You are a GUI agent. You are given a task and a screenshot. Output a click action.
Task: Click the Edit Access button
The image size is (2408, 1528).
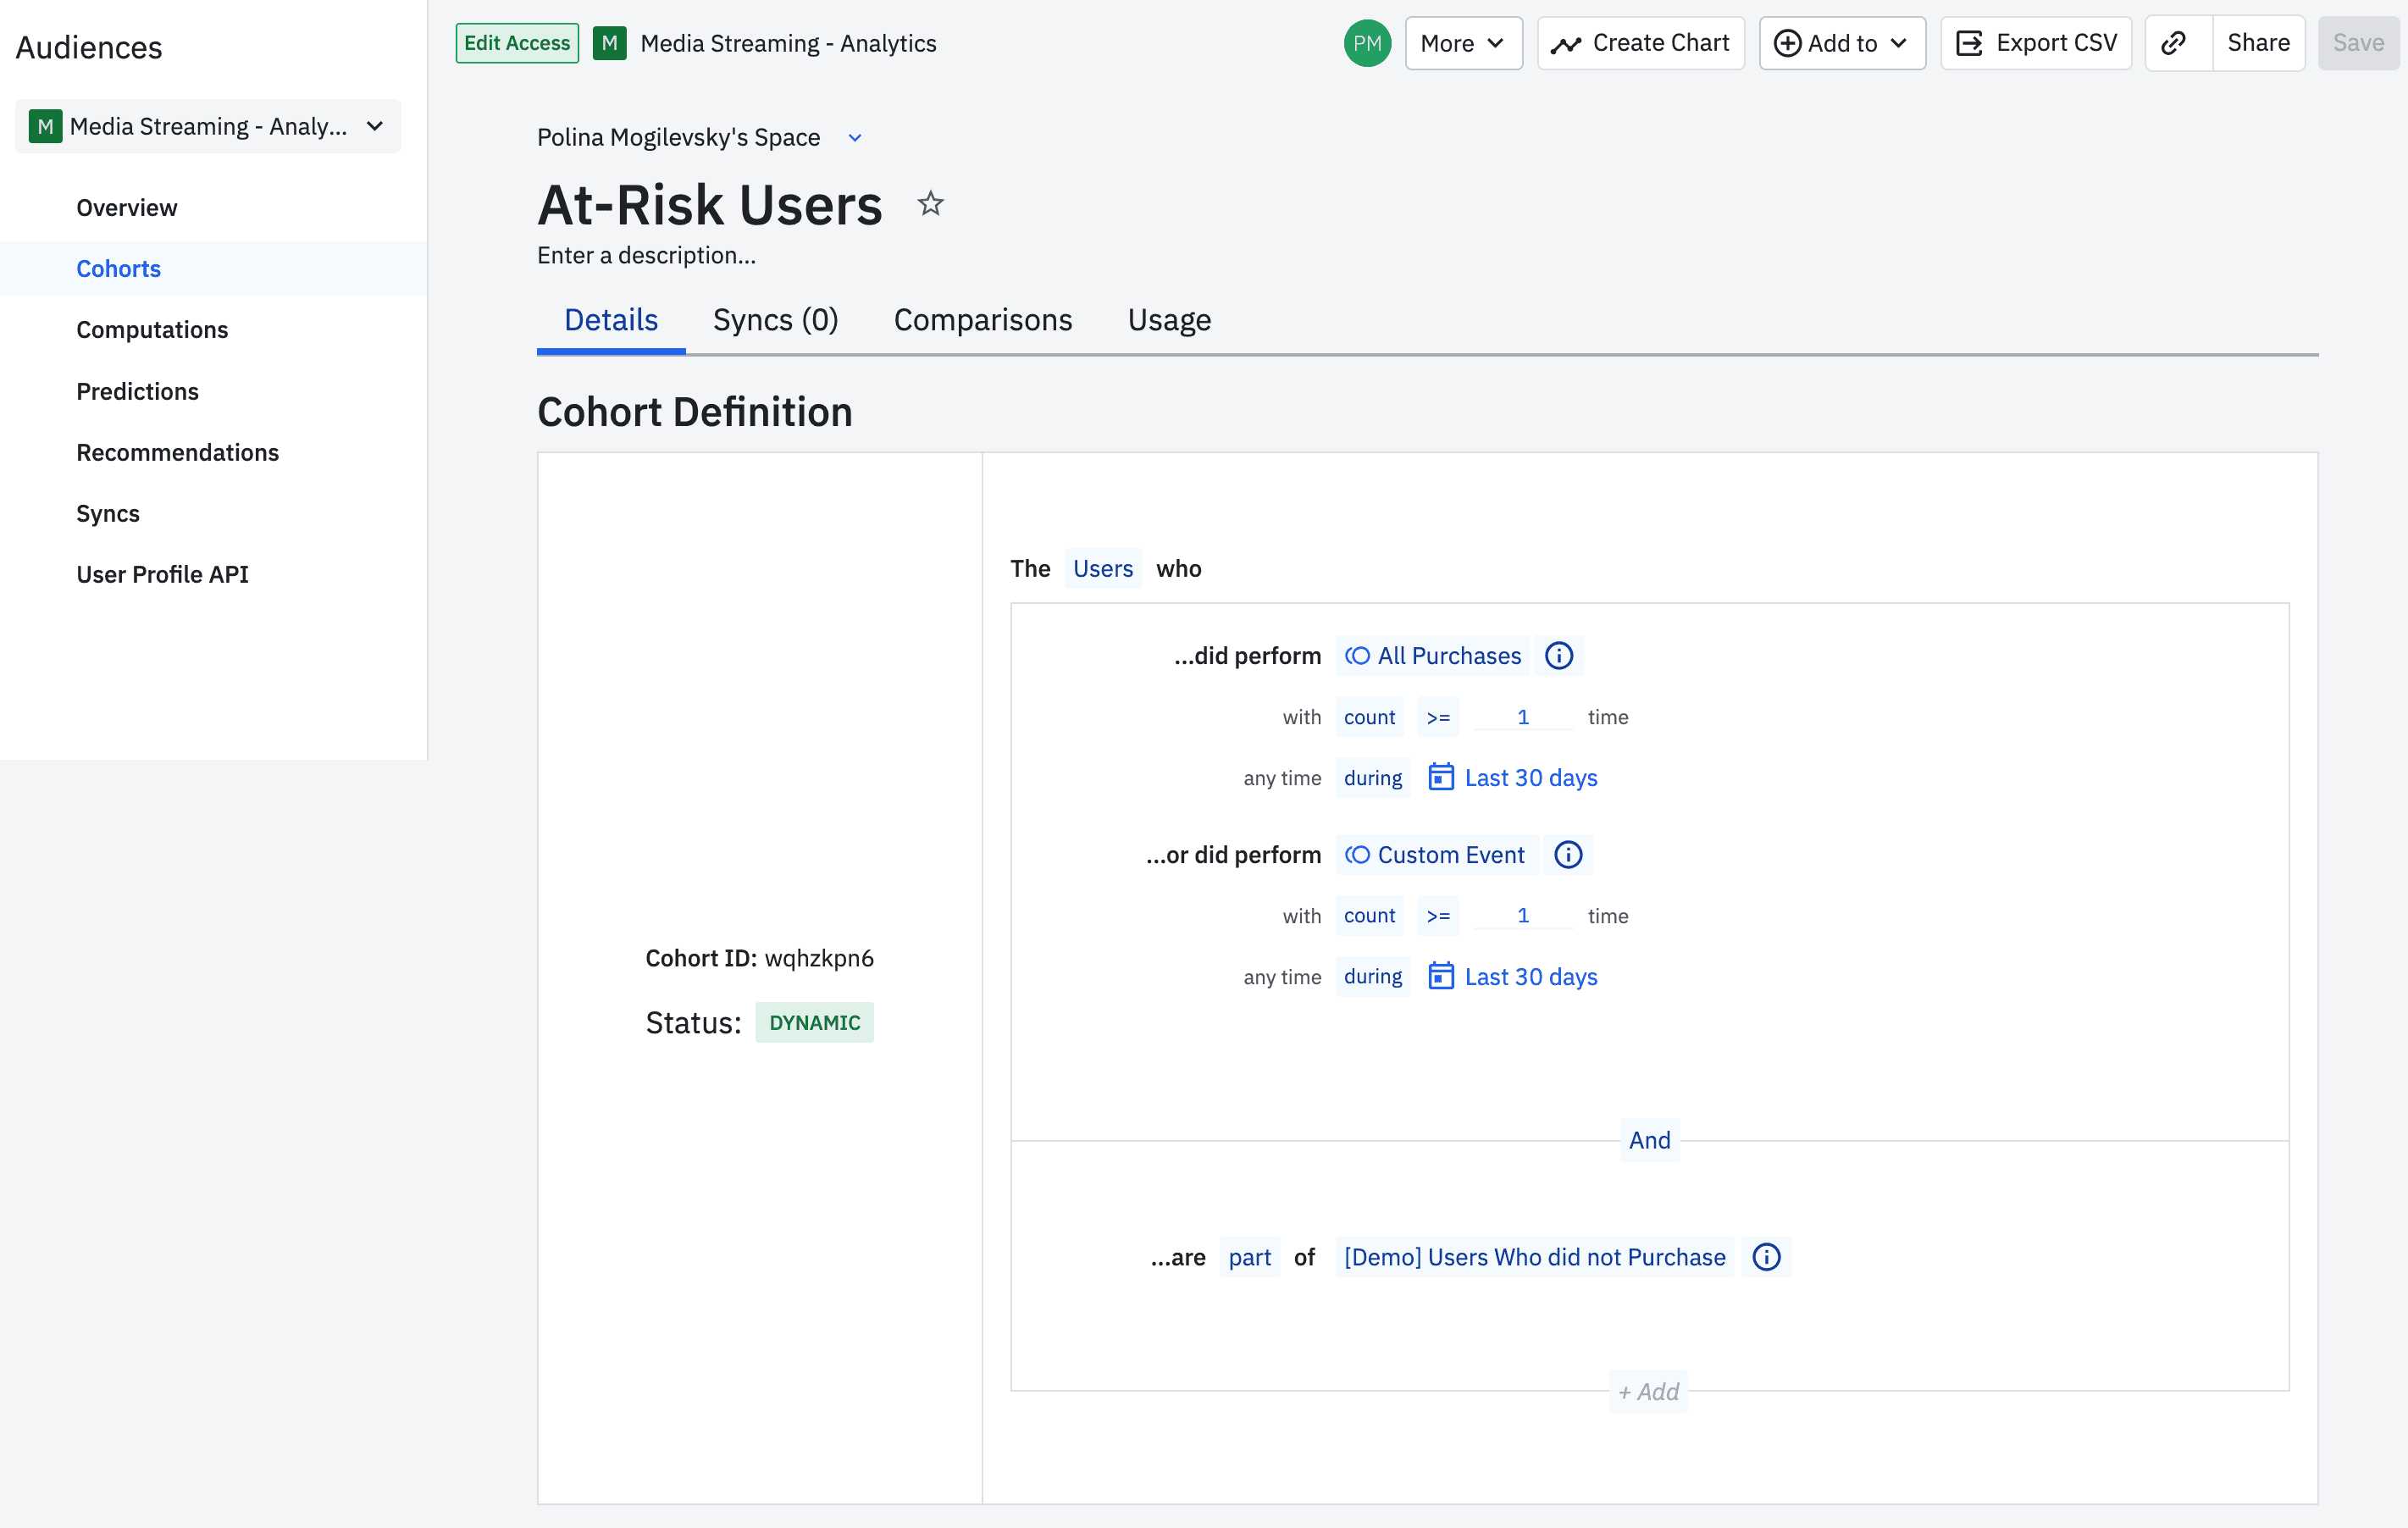[517, 43]
